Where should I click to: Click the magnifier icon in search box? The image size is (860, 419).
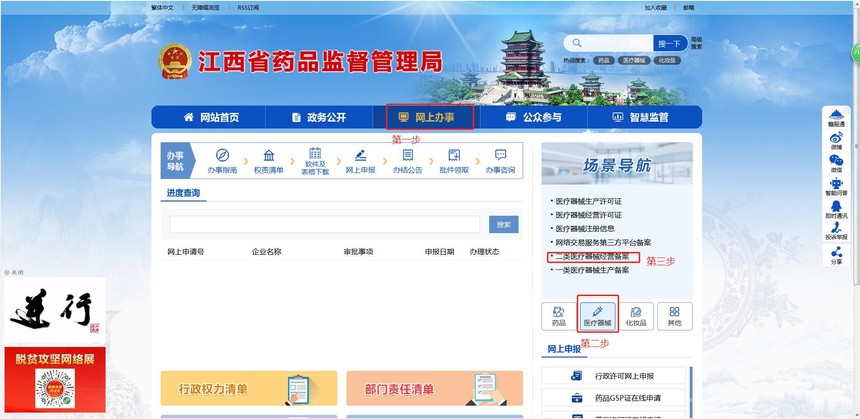(576, 43)
